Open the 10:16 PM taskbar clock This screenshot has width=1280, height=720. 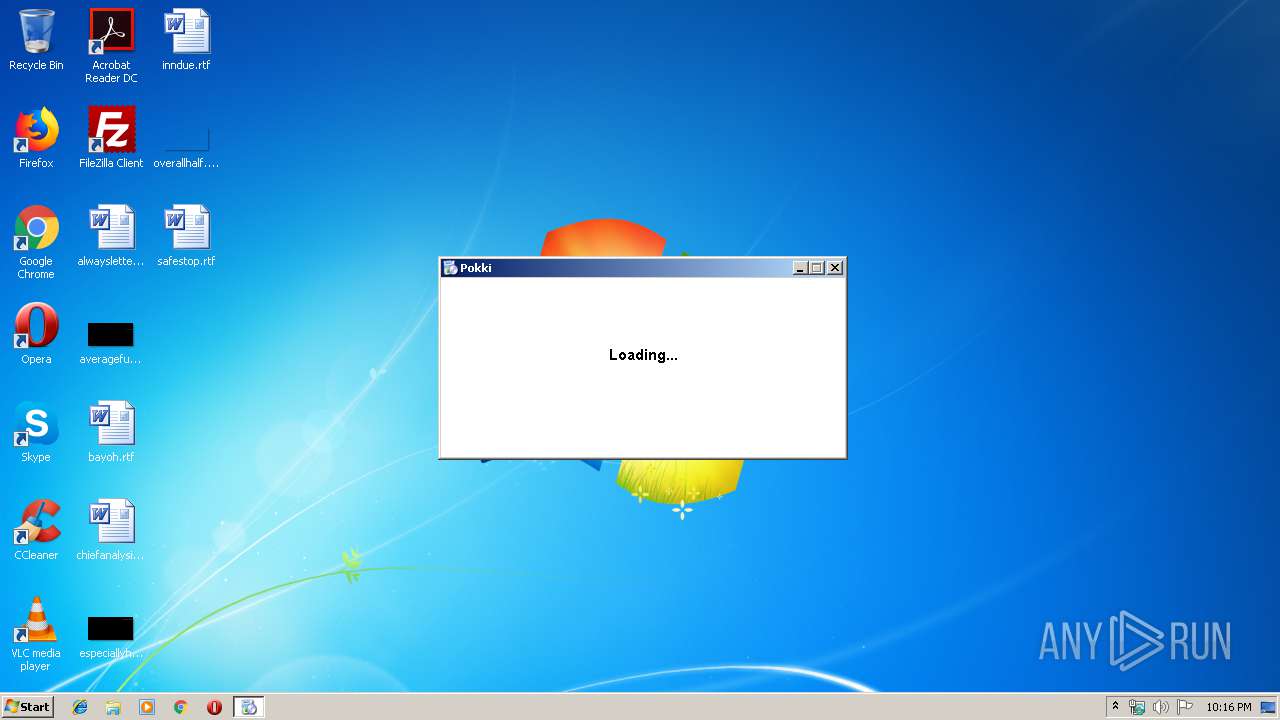pos(1228,707)
